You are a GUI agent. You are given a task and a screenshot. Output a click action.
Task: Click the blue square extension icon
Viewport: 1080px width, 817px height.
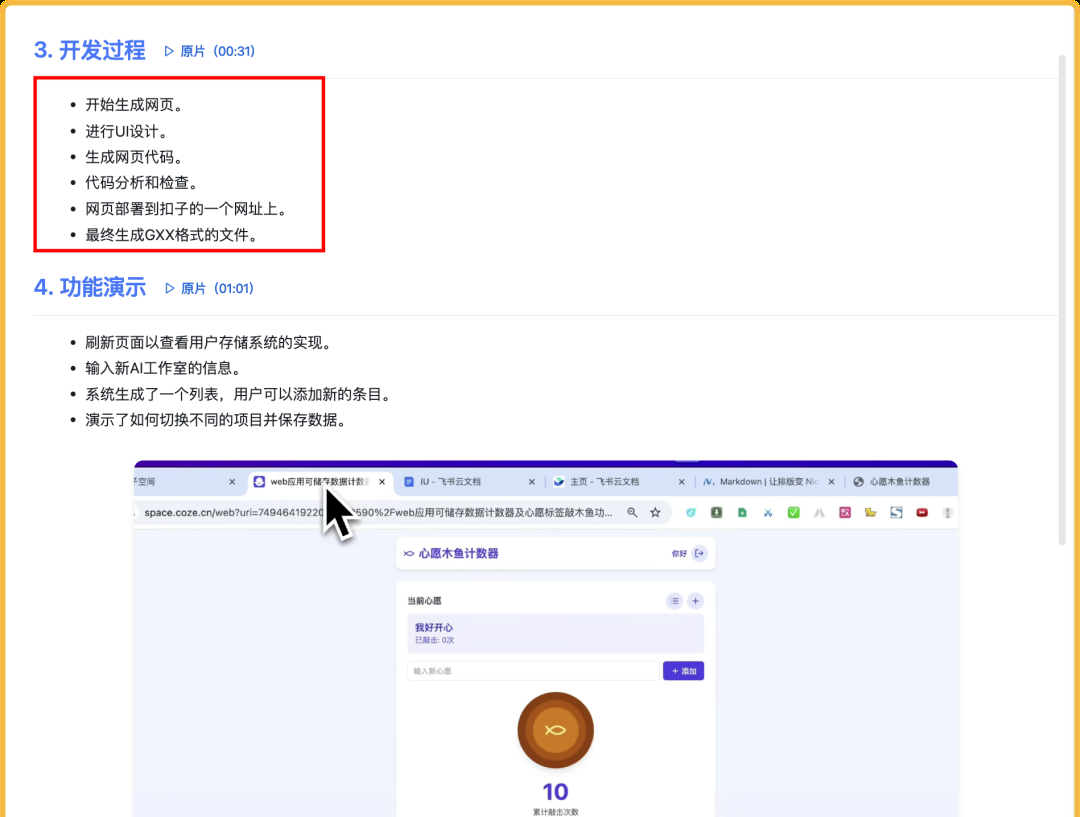(x=896, y=513)
